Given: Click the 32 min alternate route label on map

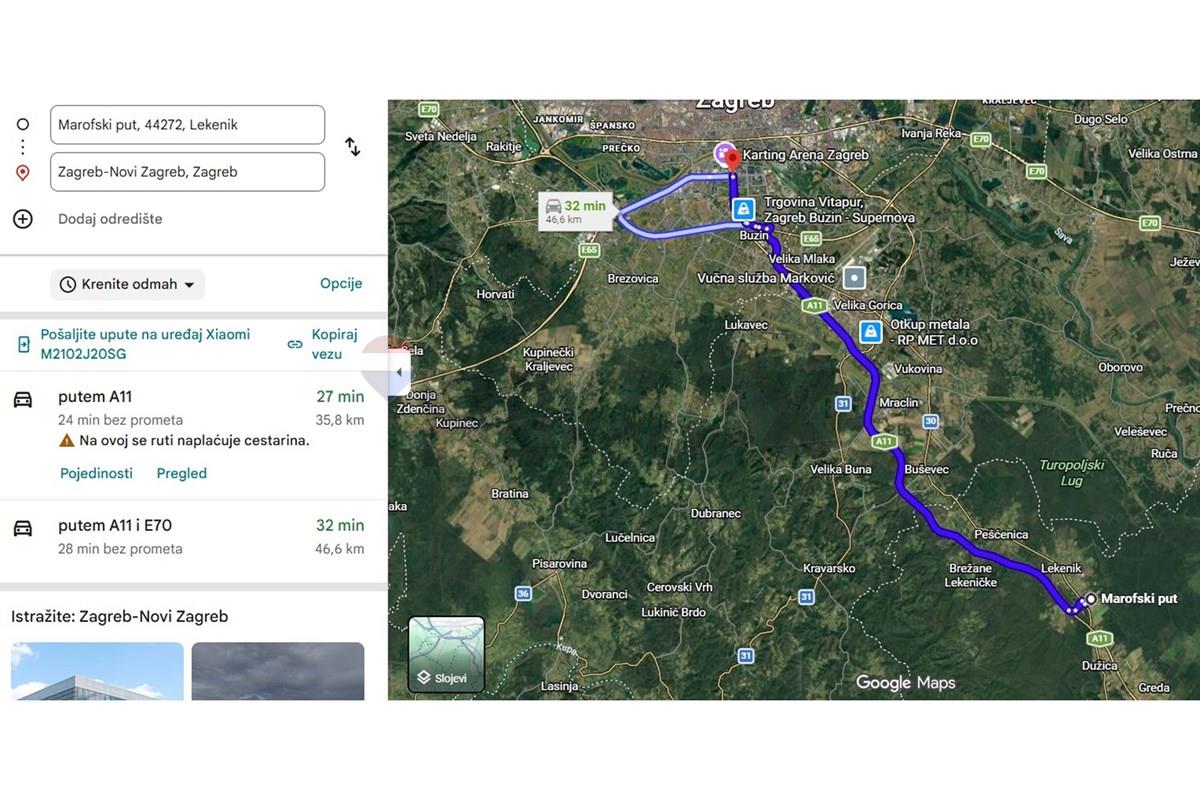Looking at the screenshot, I should click(x=577, y=211).
